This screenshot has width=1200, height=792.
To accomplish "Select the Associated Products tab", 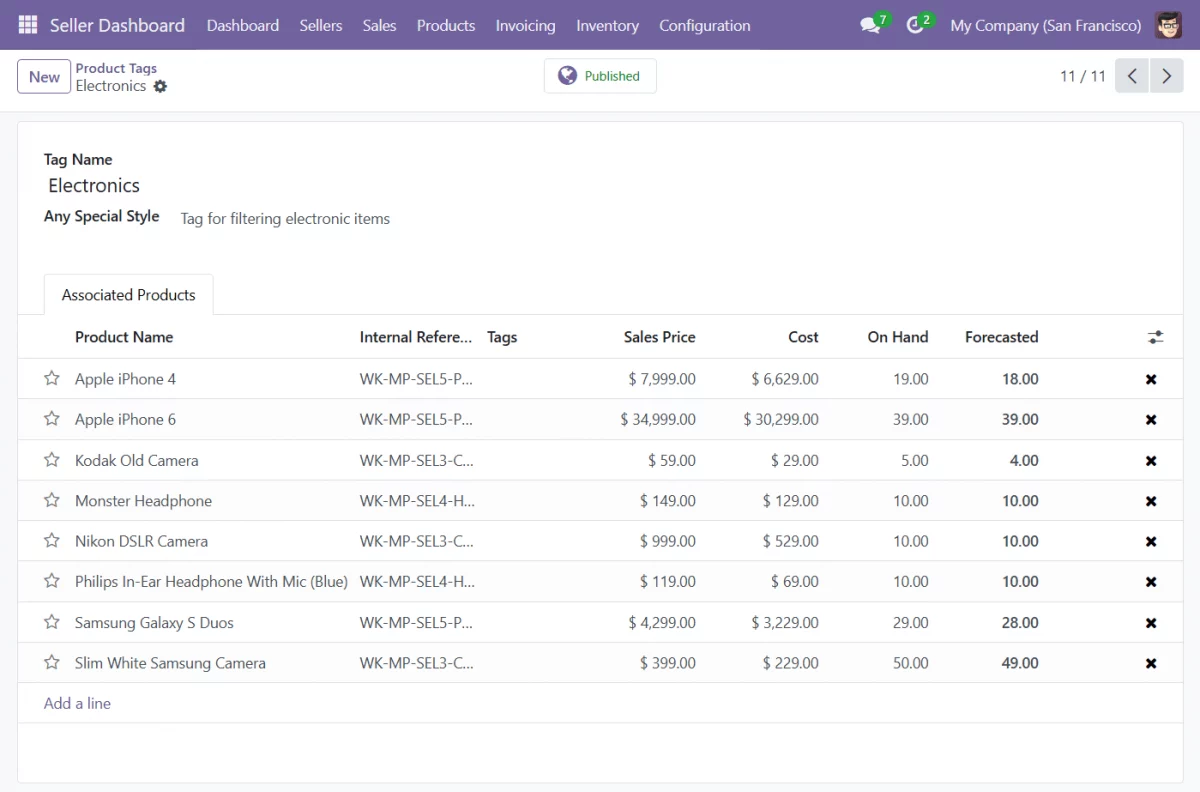I will pos(128,295).
